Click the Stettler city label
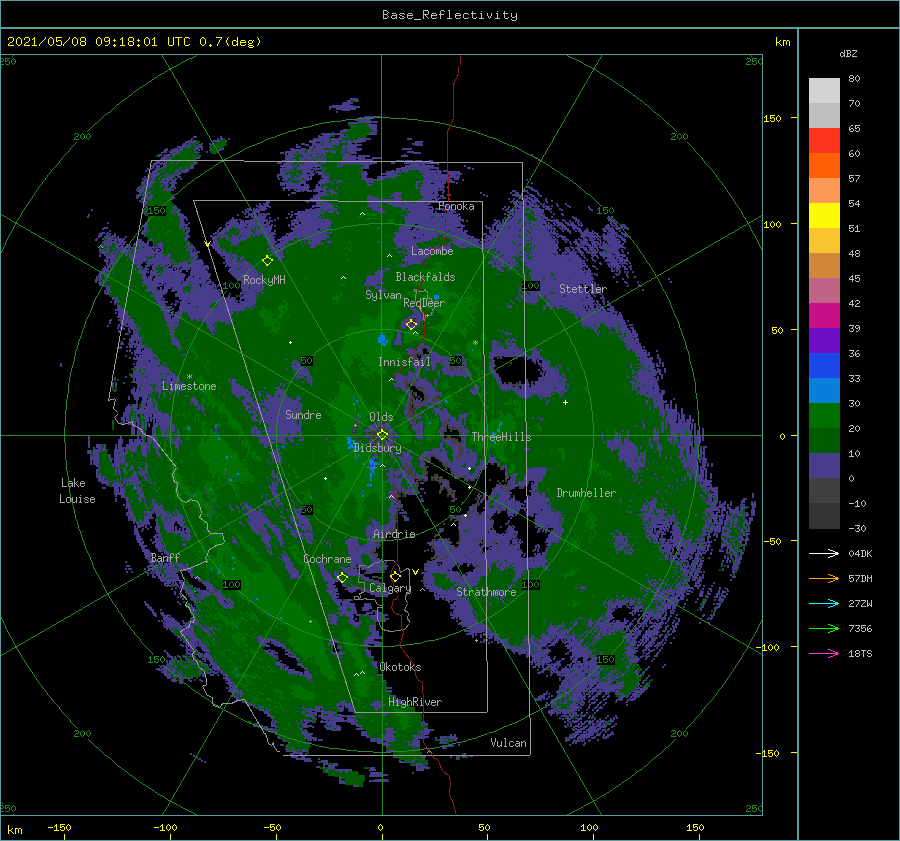Screen dimensions: 900x841 583,289
